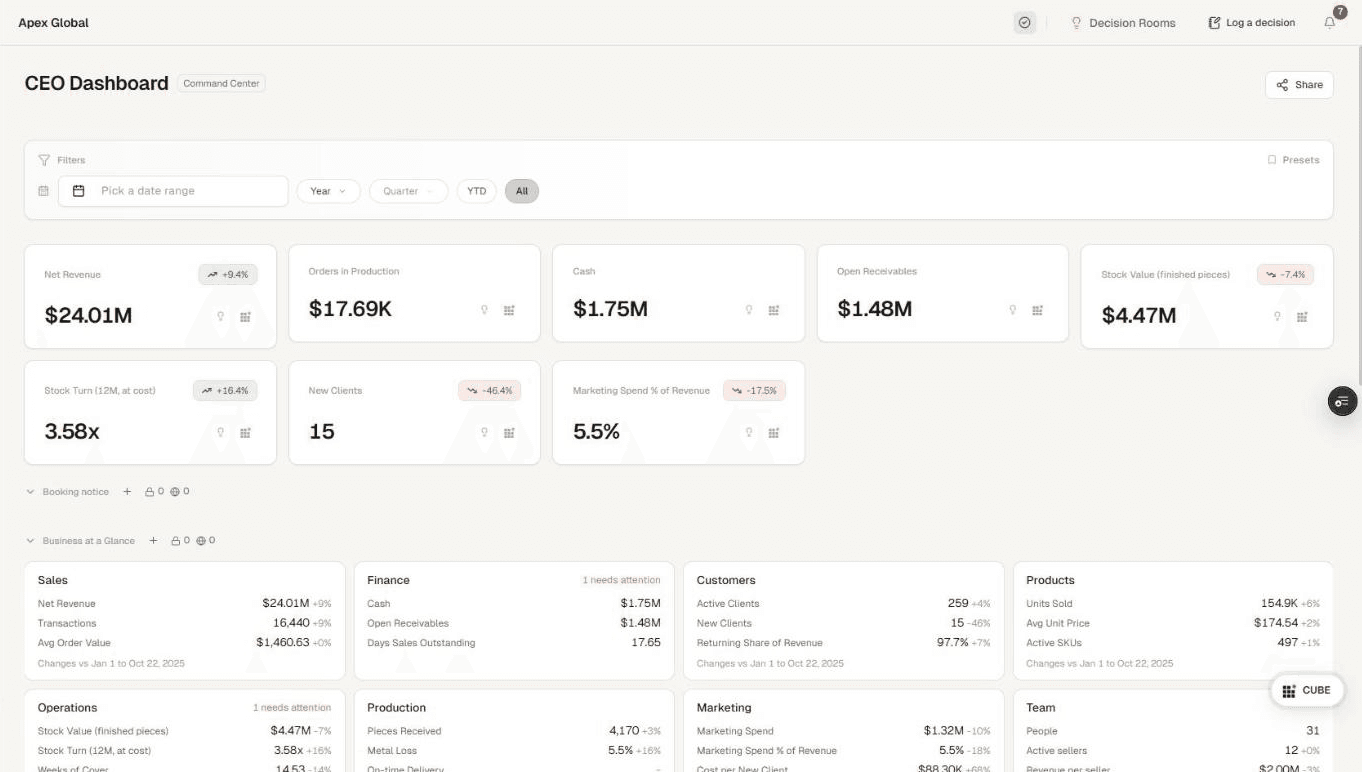Click lightbulb icon on Open Receivables card
Image resolution: width=1362 pixels, height=772 pixels.
1013,310
